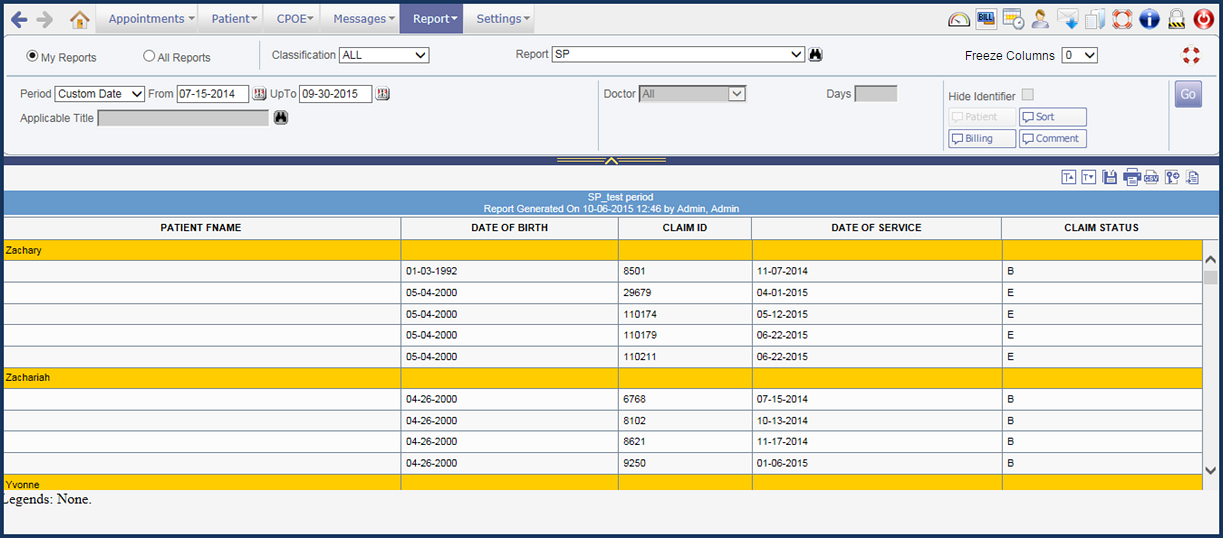Click the Days input field
1223x538 pixels.
coord(876,94)
